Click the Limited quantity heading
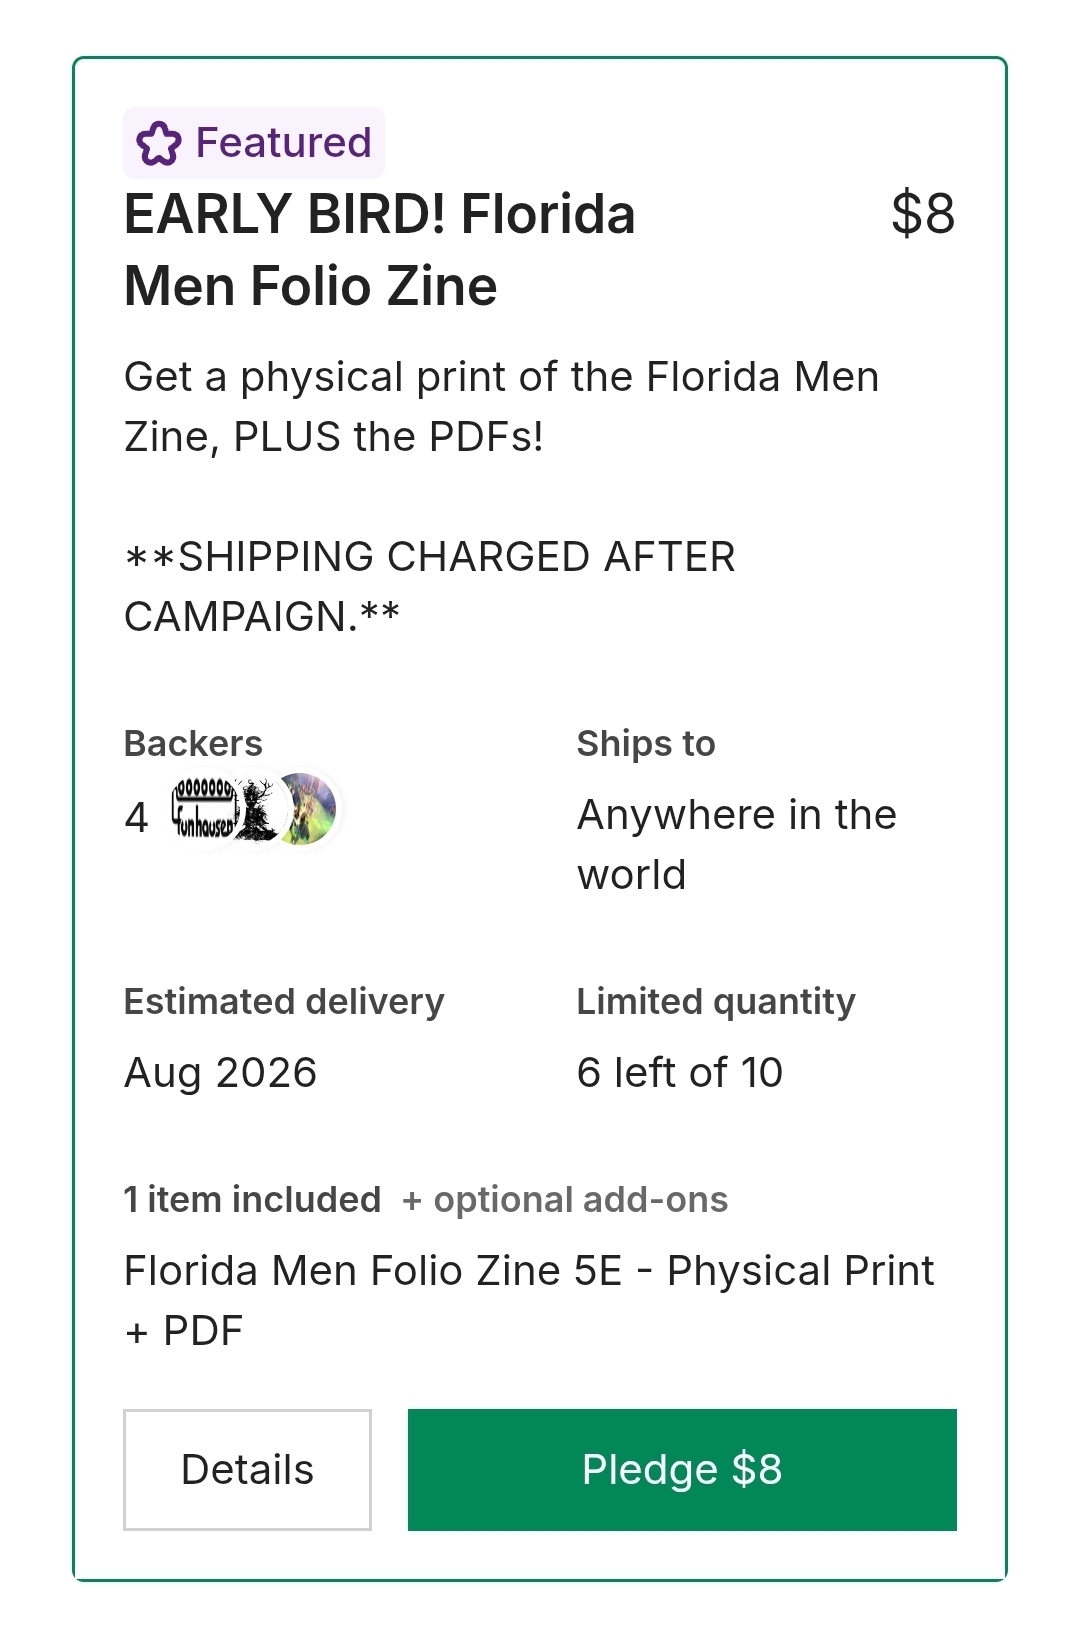1080x1628 pixels. (x=716, y=1001)
